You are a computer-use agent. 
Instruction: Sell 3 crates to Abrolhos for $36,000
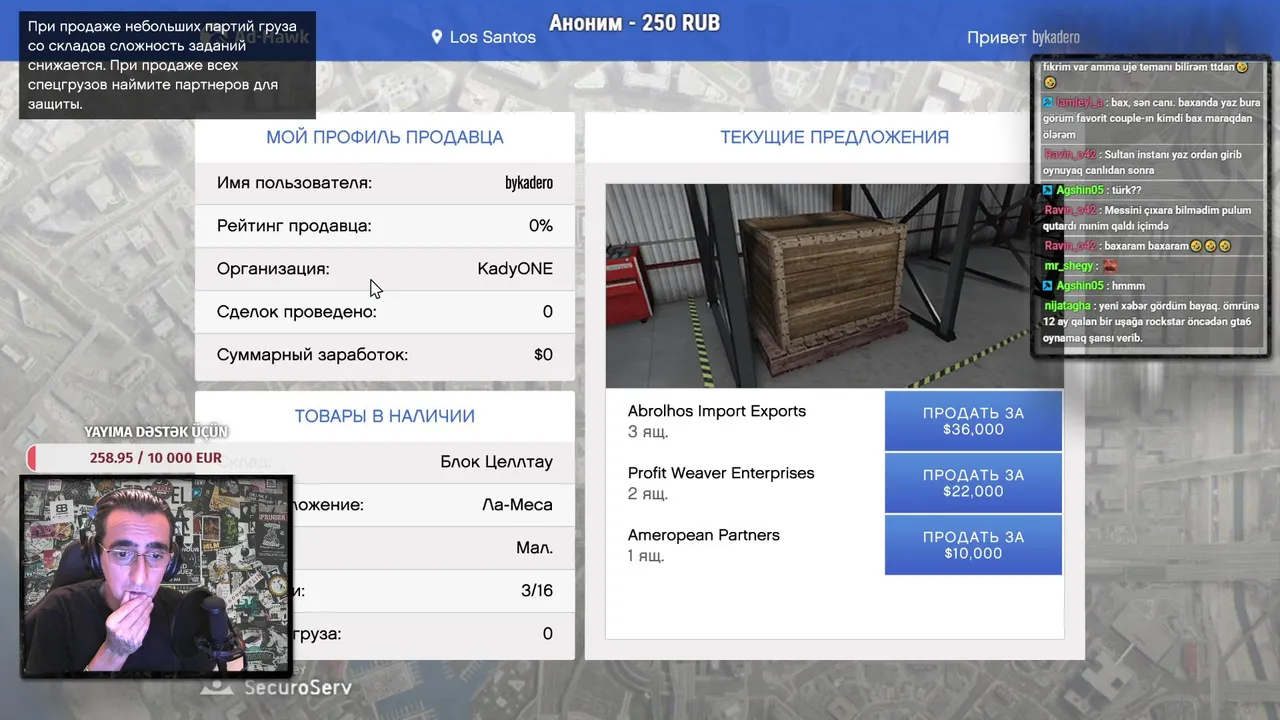click(x=973, y=421)
